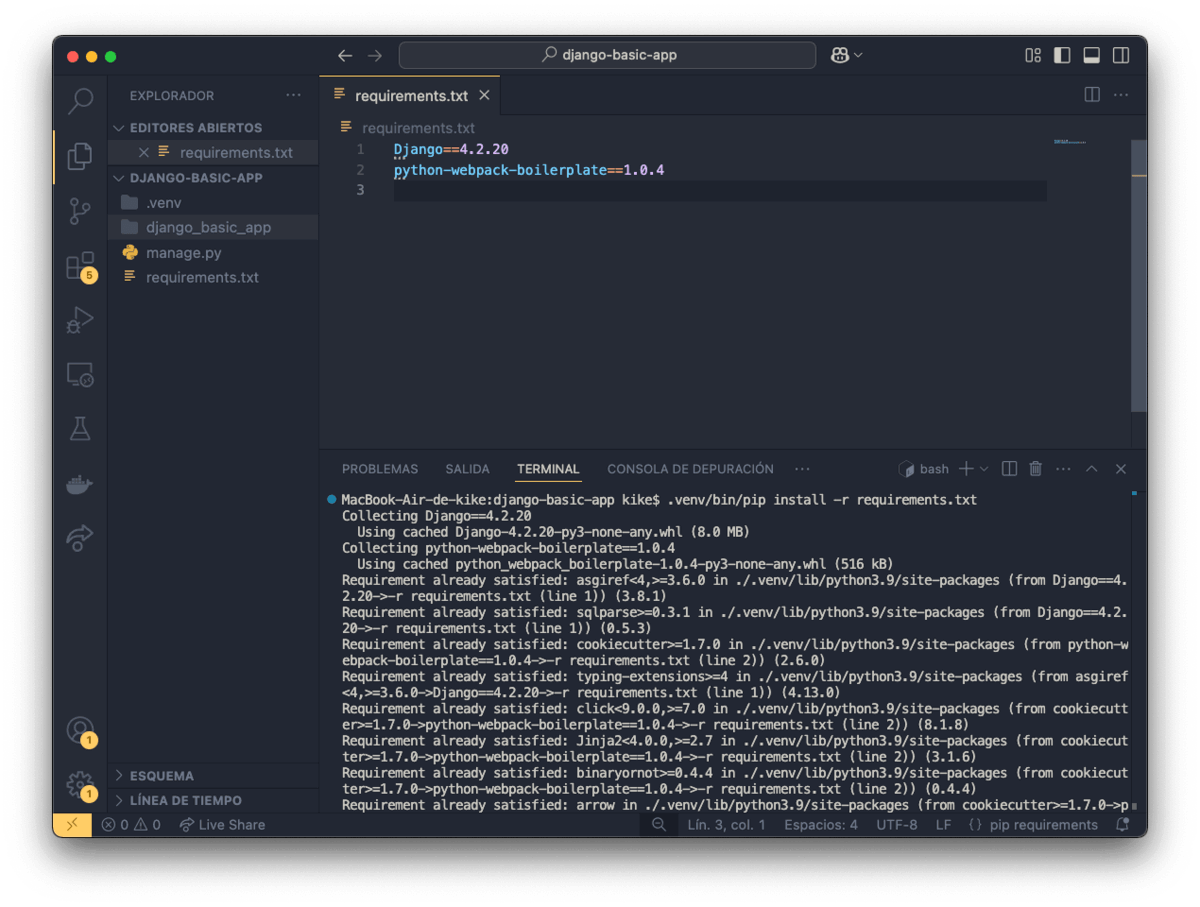Split the editor to the right
1200x907 pixels.
(1092, 95)
